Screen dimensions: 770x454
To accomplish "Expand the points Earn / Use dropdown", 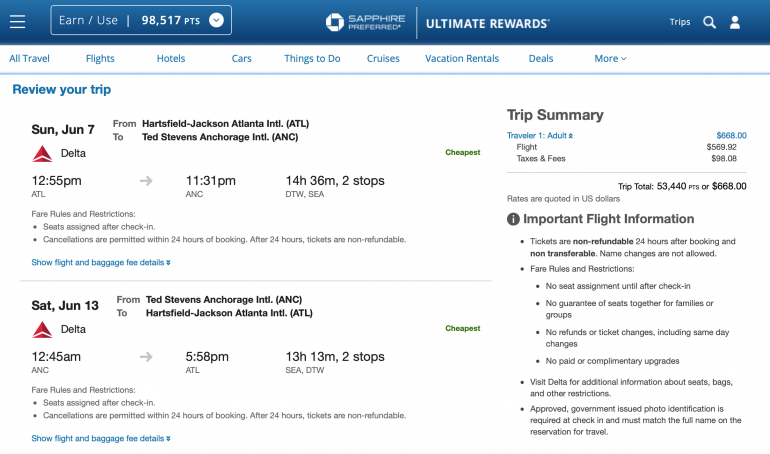I will (x=217, y=20).
